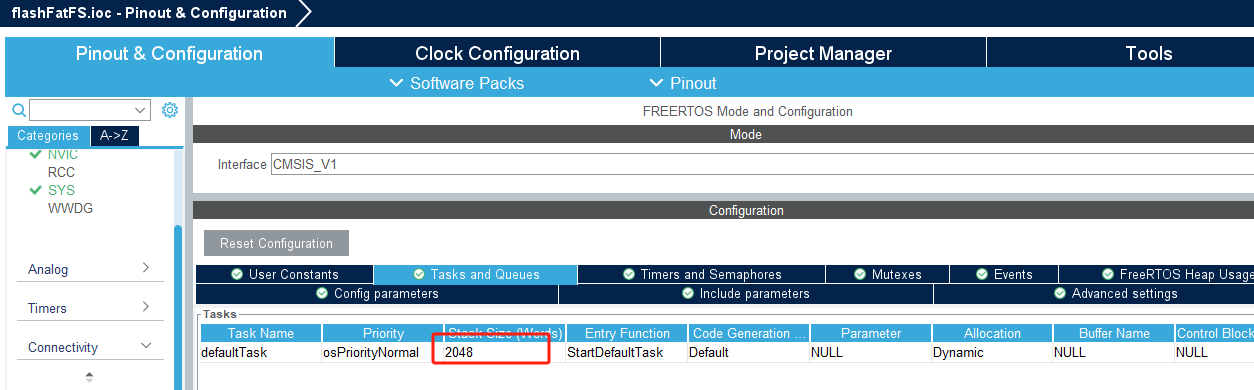Expand the Timers category
The width and height of the screenshot is (1254, 390).
click(90, 308)
